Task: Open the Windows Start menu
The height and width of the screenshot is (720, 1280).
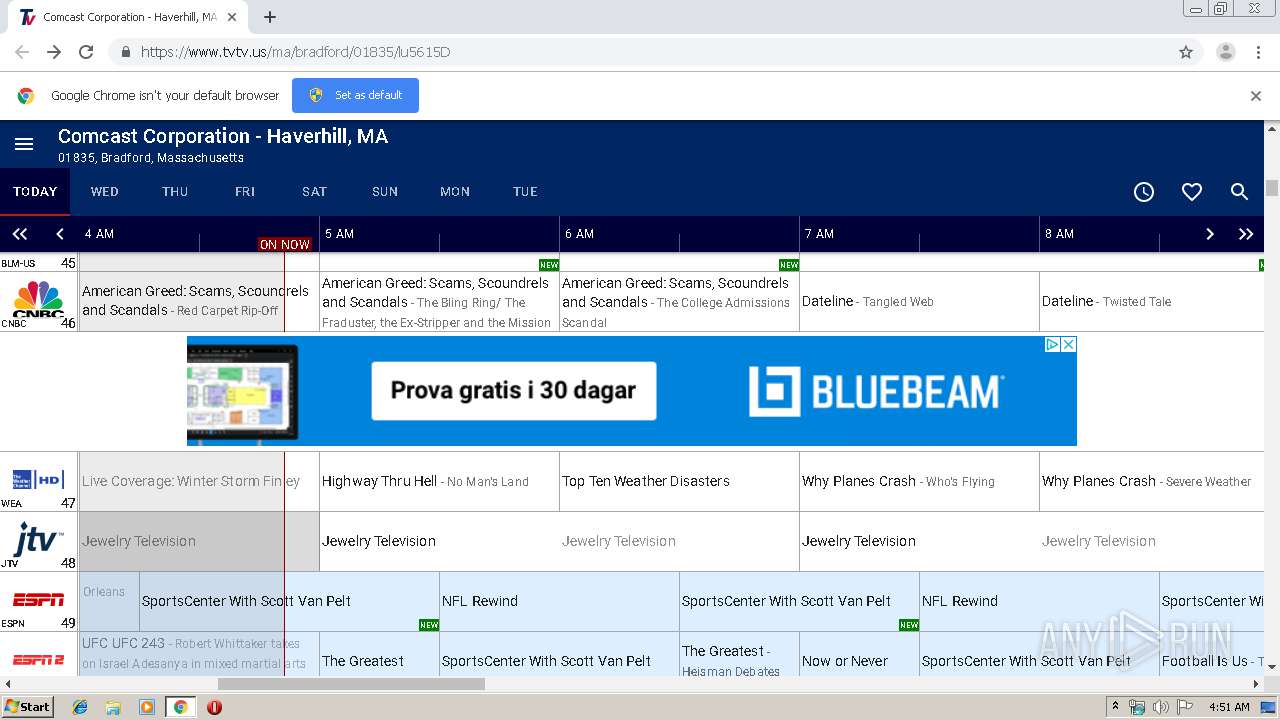Action: [x=27, y=707]
